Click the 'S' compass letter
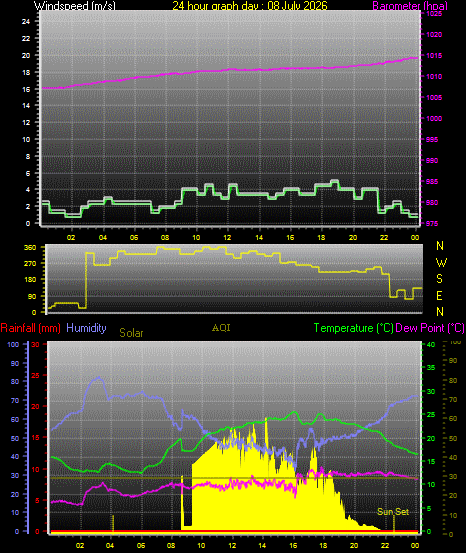The image size is (466, 553). tap(440, 279)
